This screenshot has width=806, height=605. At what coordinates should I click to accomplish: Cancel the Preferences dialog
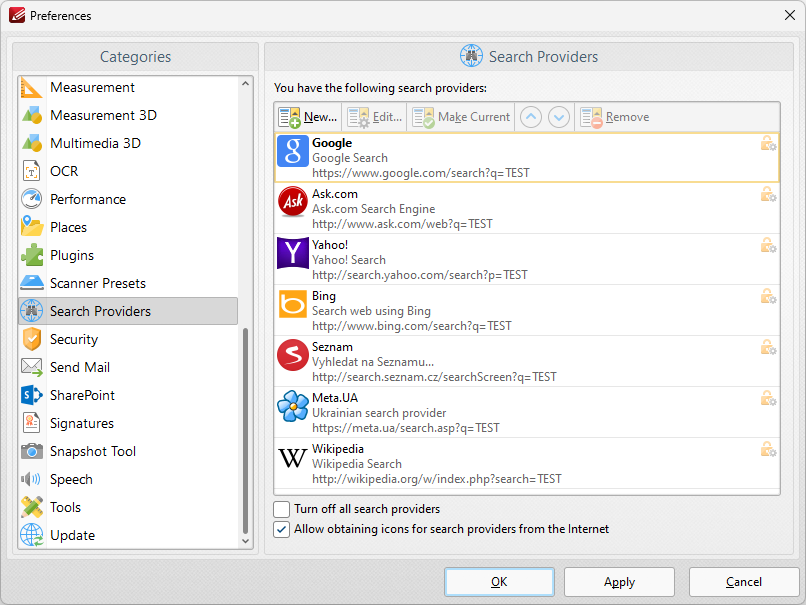point(744,582)
